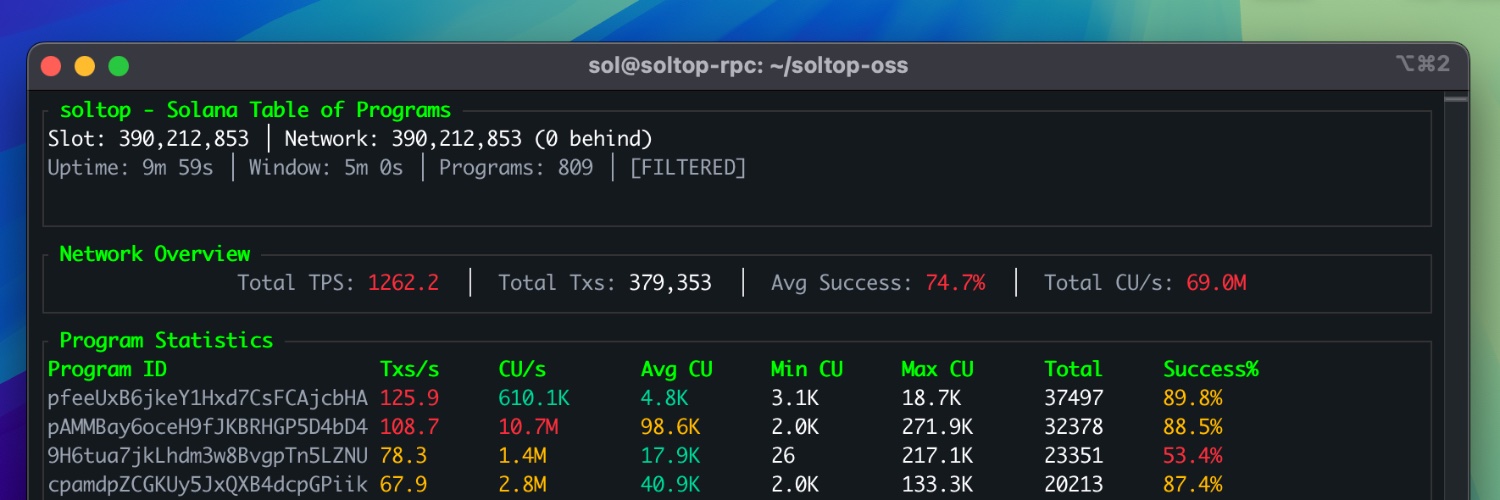Click the Network Overview section title
The height and width of the screenshot is (500, 1500).
click(155, 254)
